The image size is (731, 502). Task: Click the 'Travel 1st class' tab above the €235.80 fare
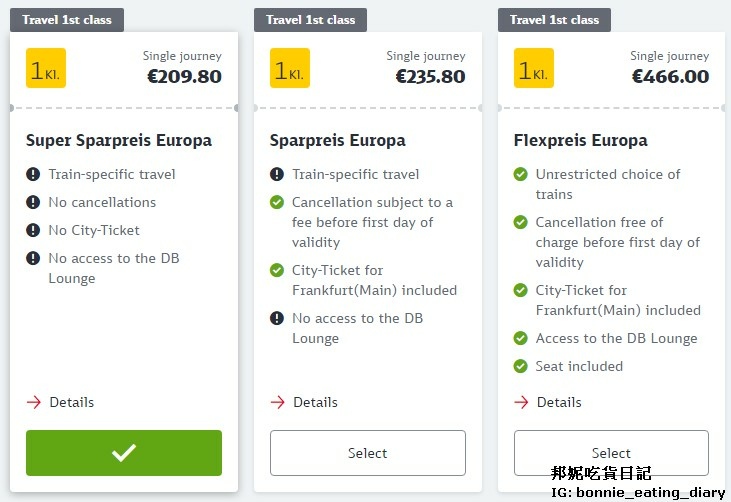point(311,20)
